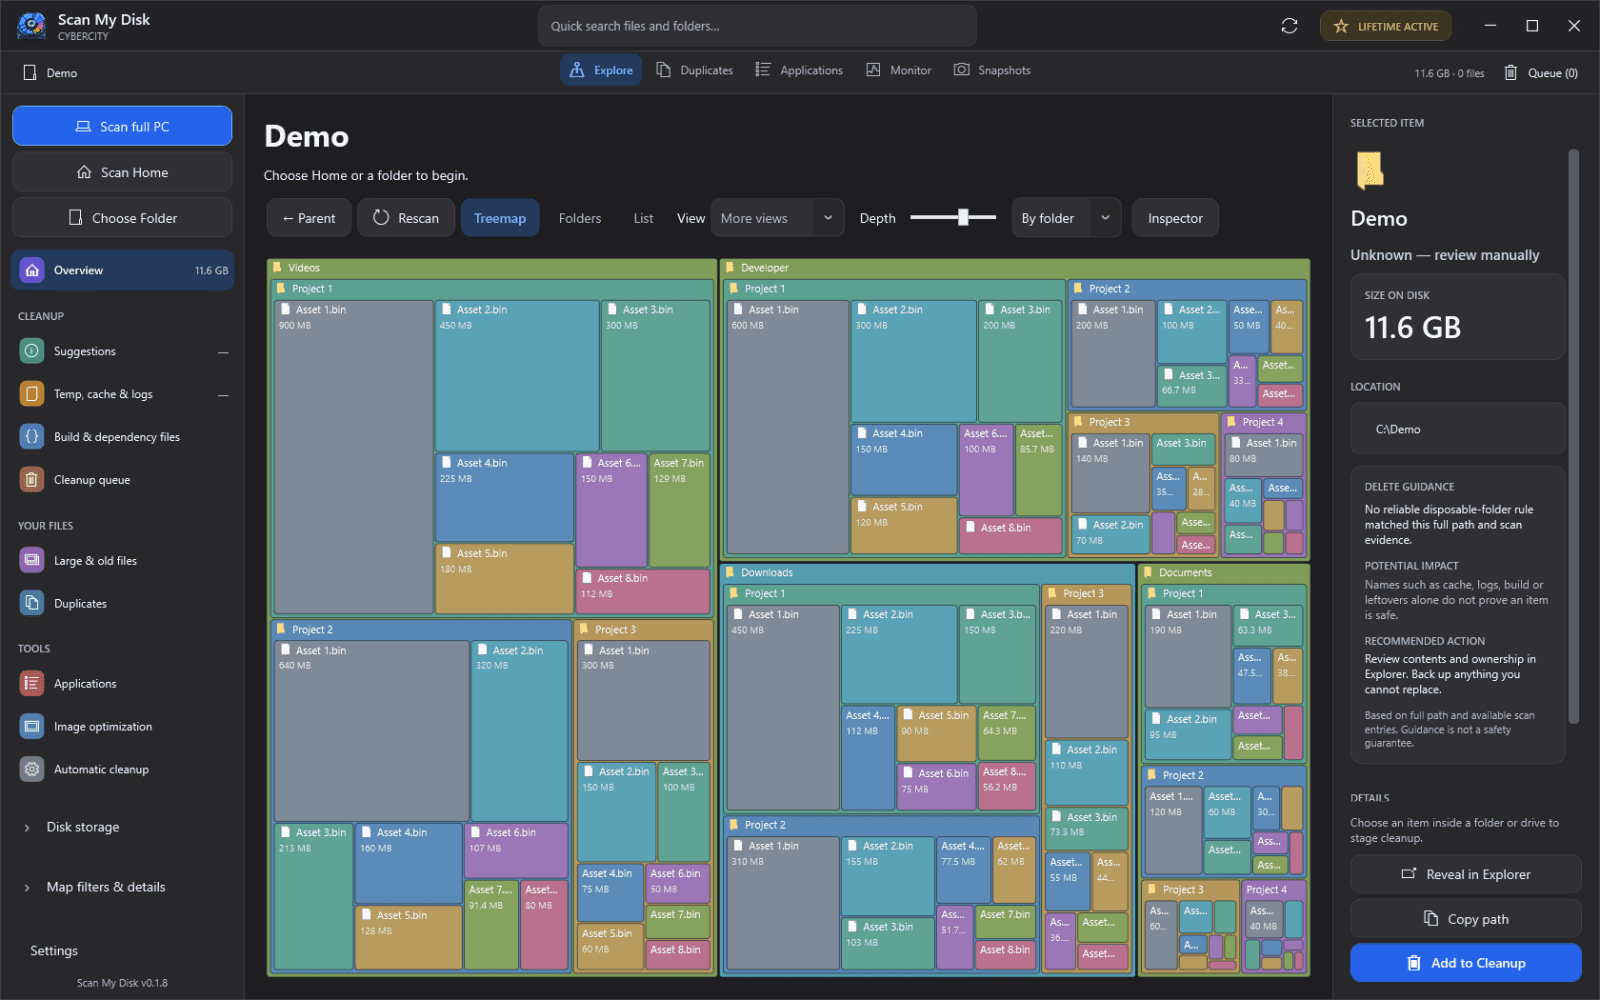Switch to the List view
This screenshot has height=1000, width=1600.
(643, 218)
